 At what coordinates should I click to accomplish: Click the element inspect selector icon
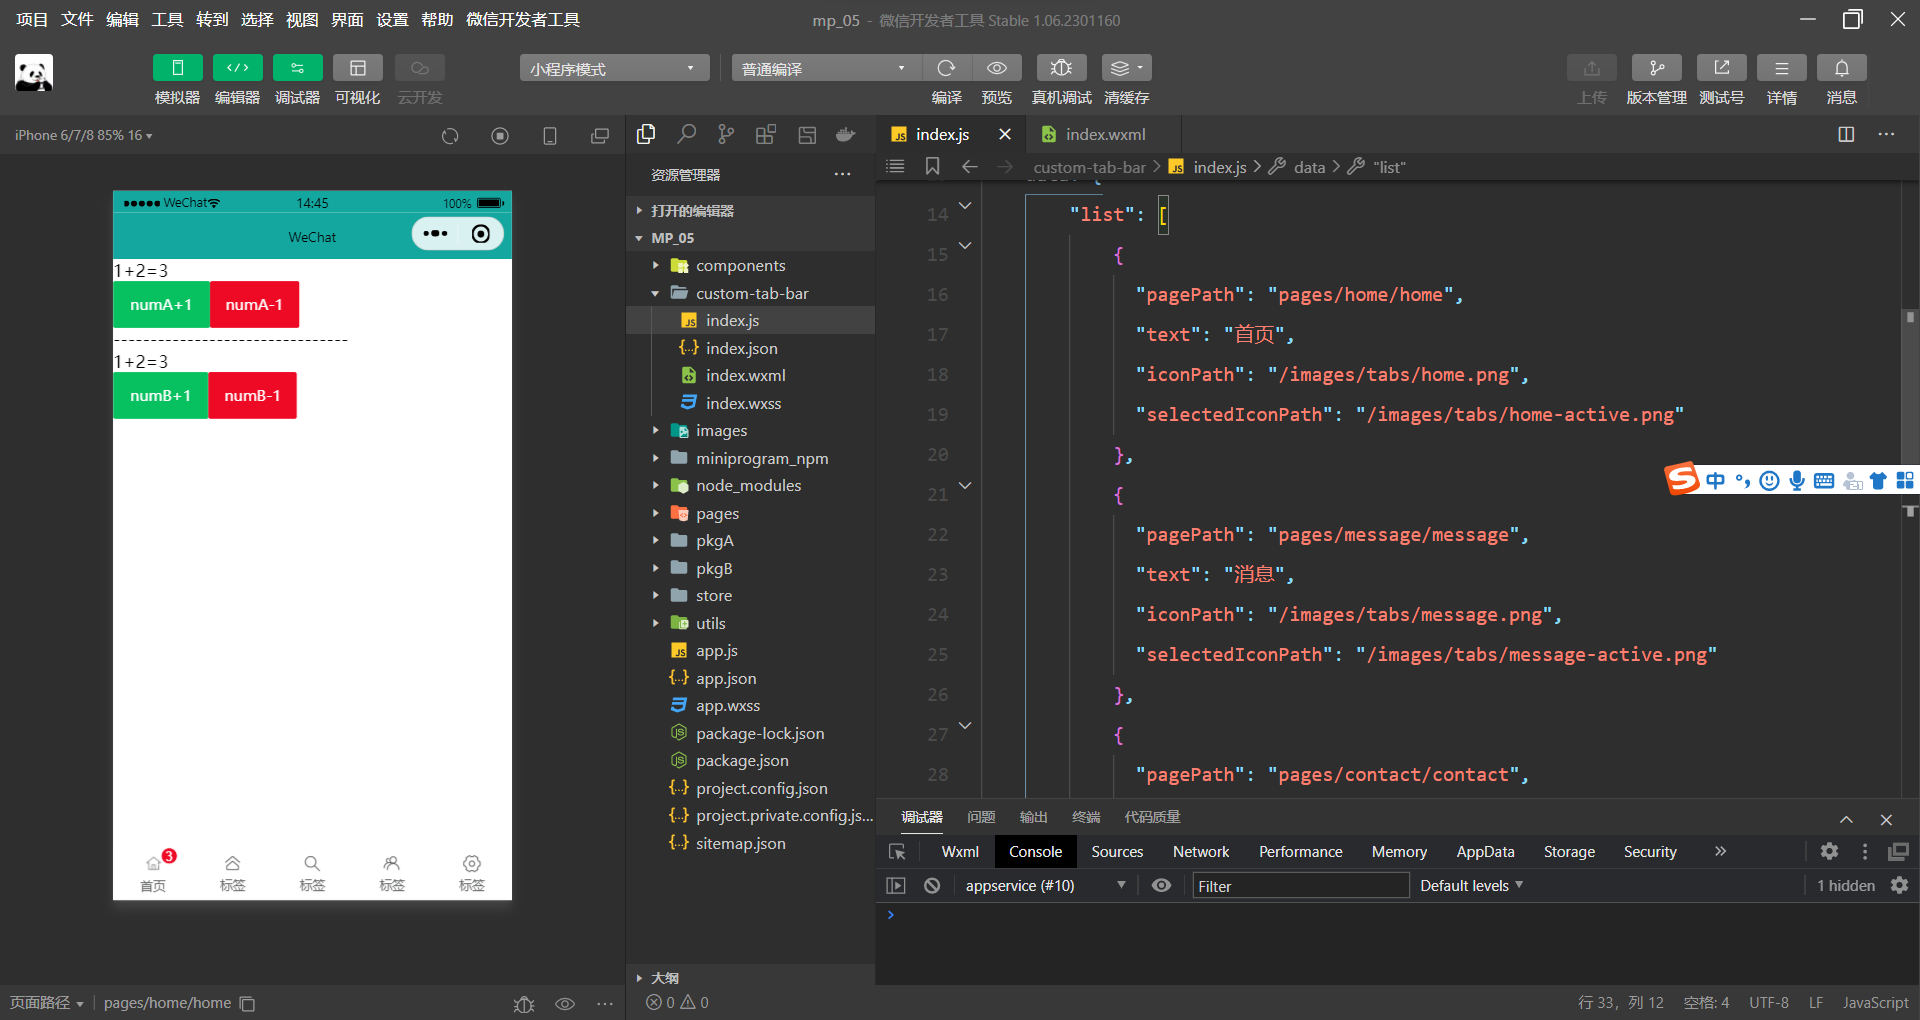coord(897,851)
